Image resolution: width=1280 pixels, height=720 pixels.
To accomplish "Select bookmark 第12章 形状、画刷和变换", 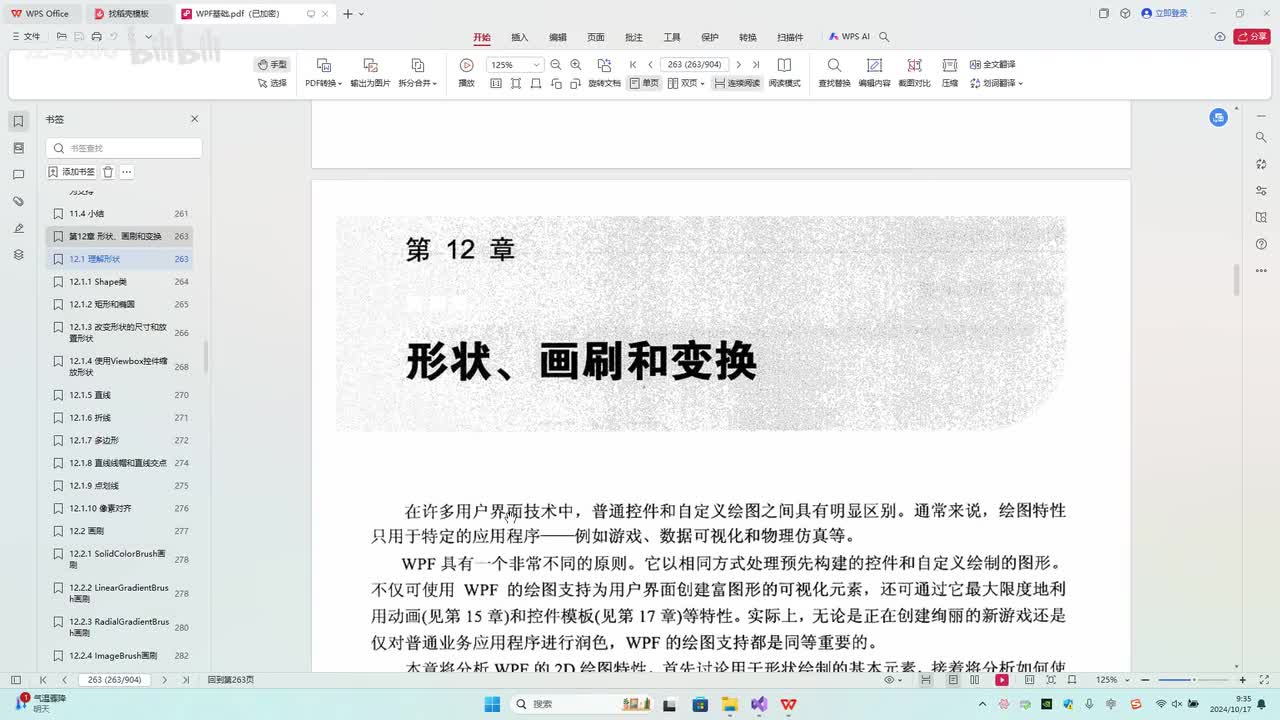I will click(x=119, y=236).
